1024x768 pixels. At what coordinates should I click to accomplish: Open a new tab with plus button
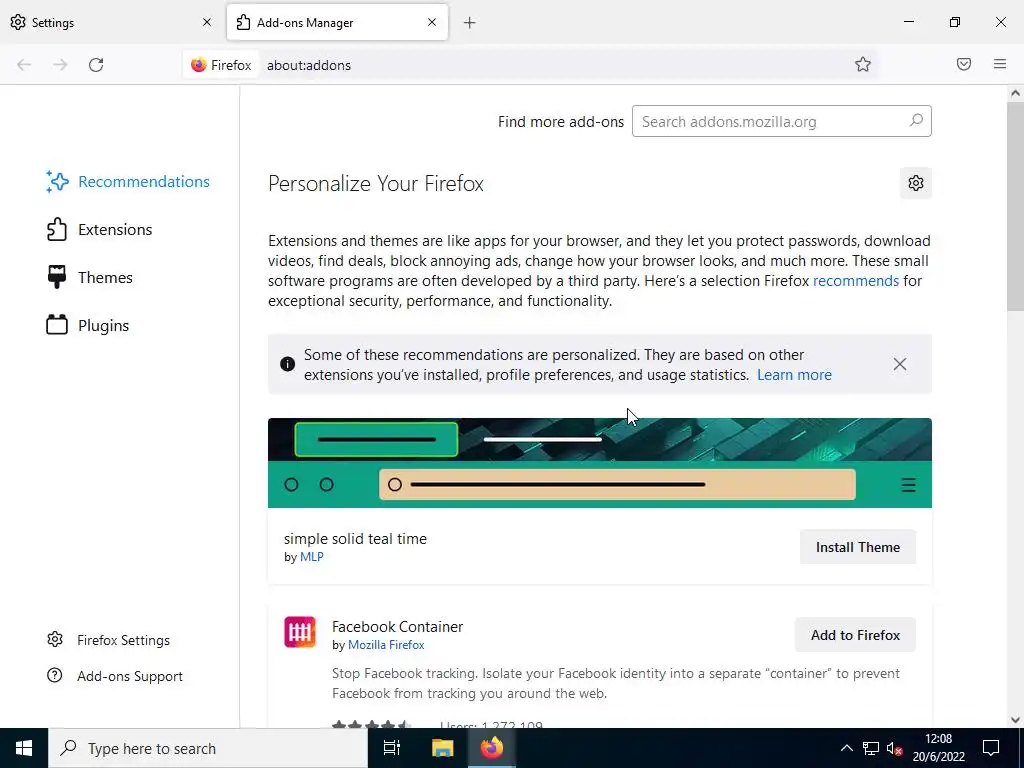[x=470, y=23]
